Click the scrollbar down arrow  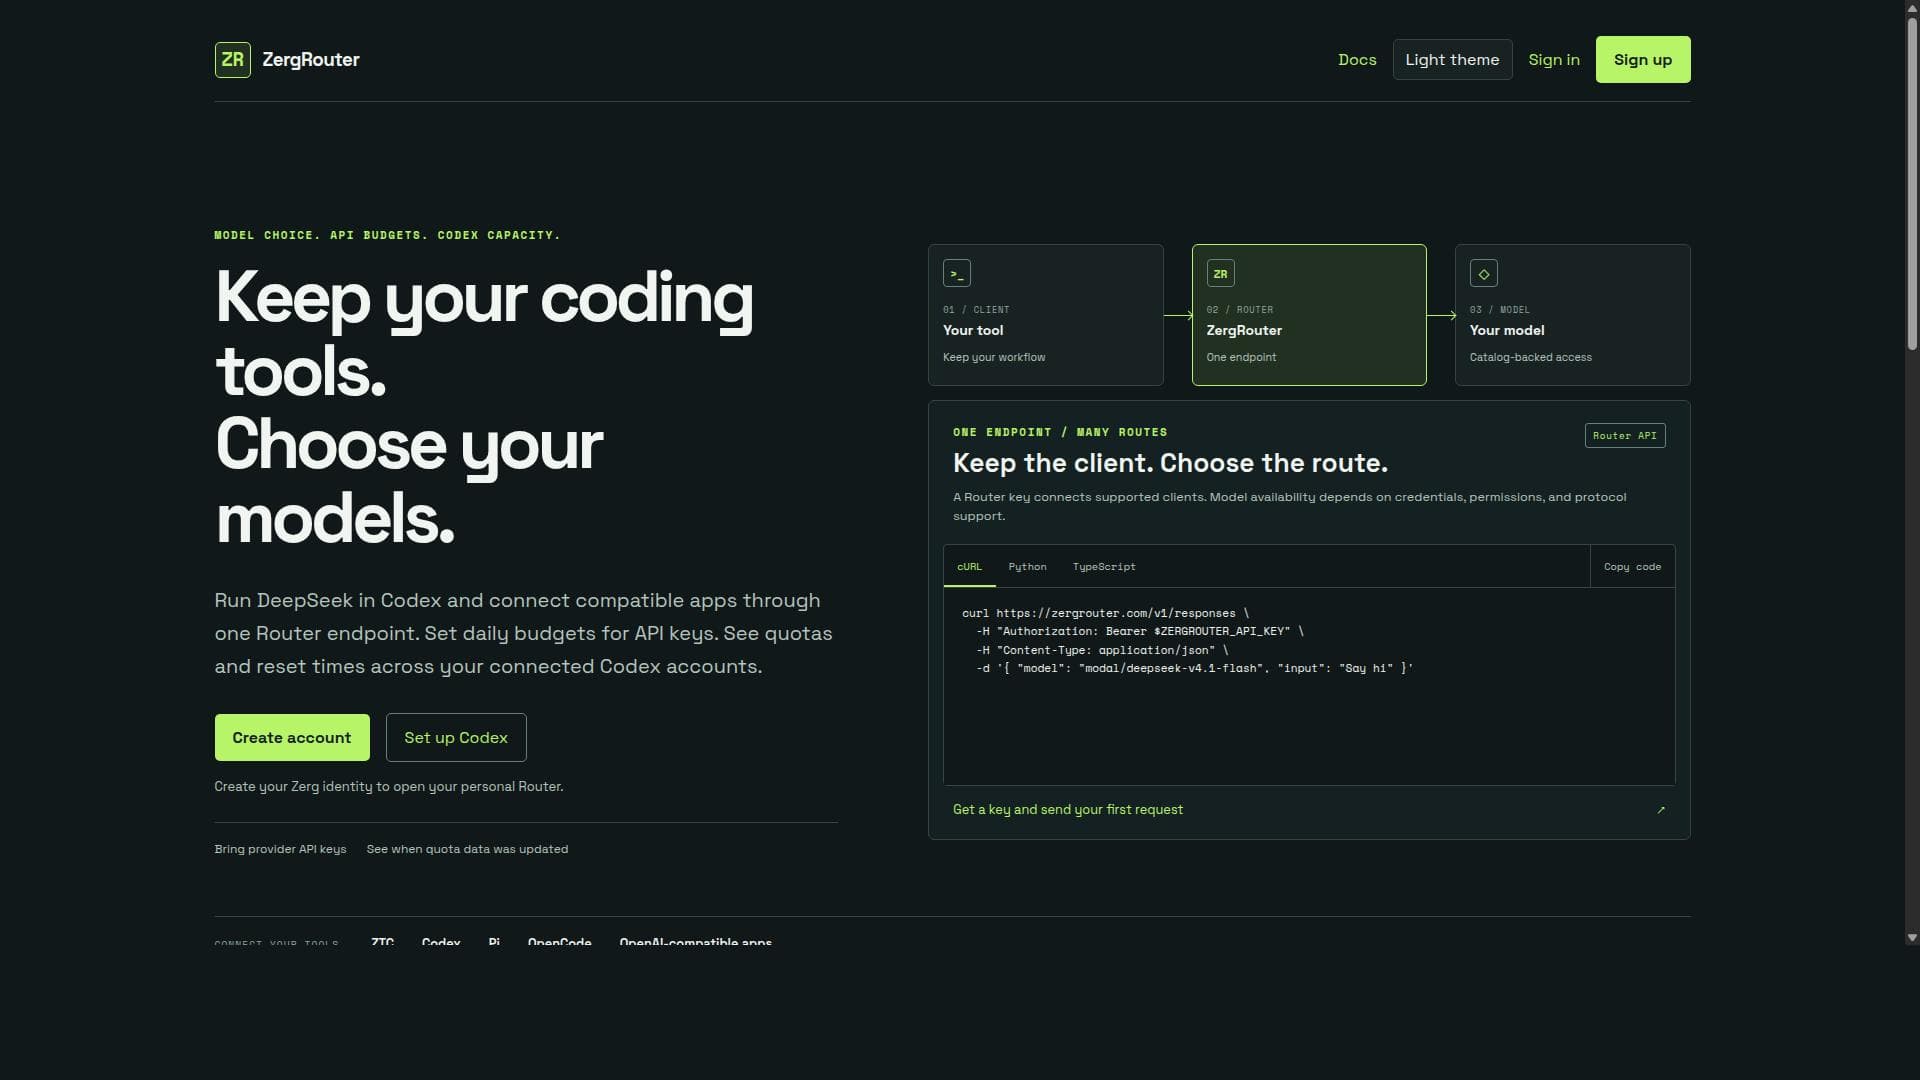(1912, 938)
